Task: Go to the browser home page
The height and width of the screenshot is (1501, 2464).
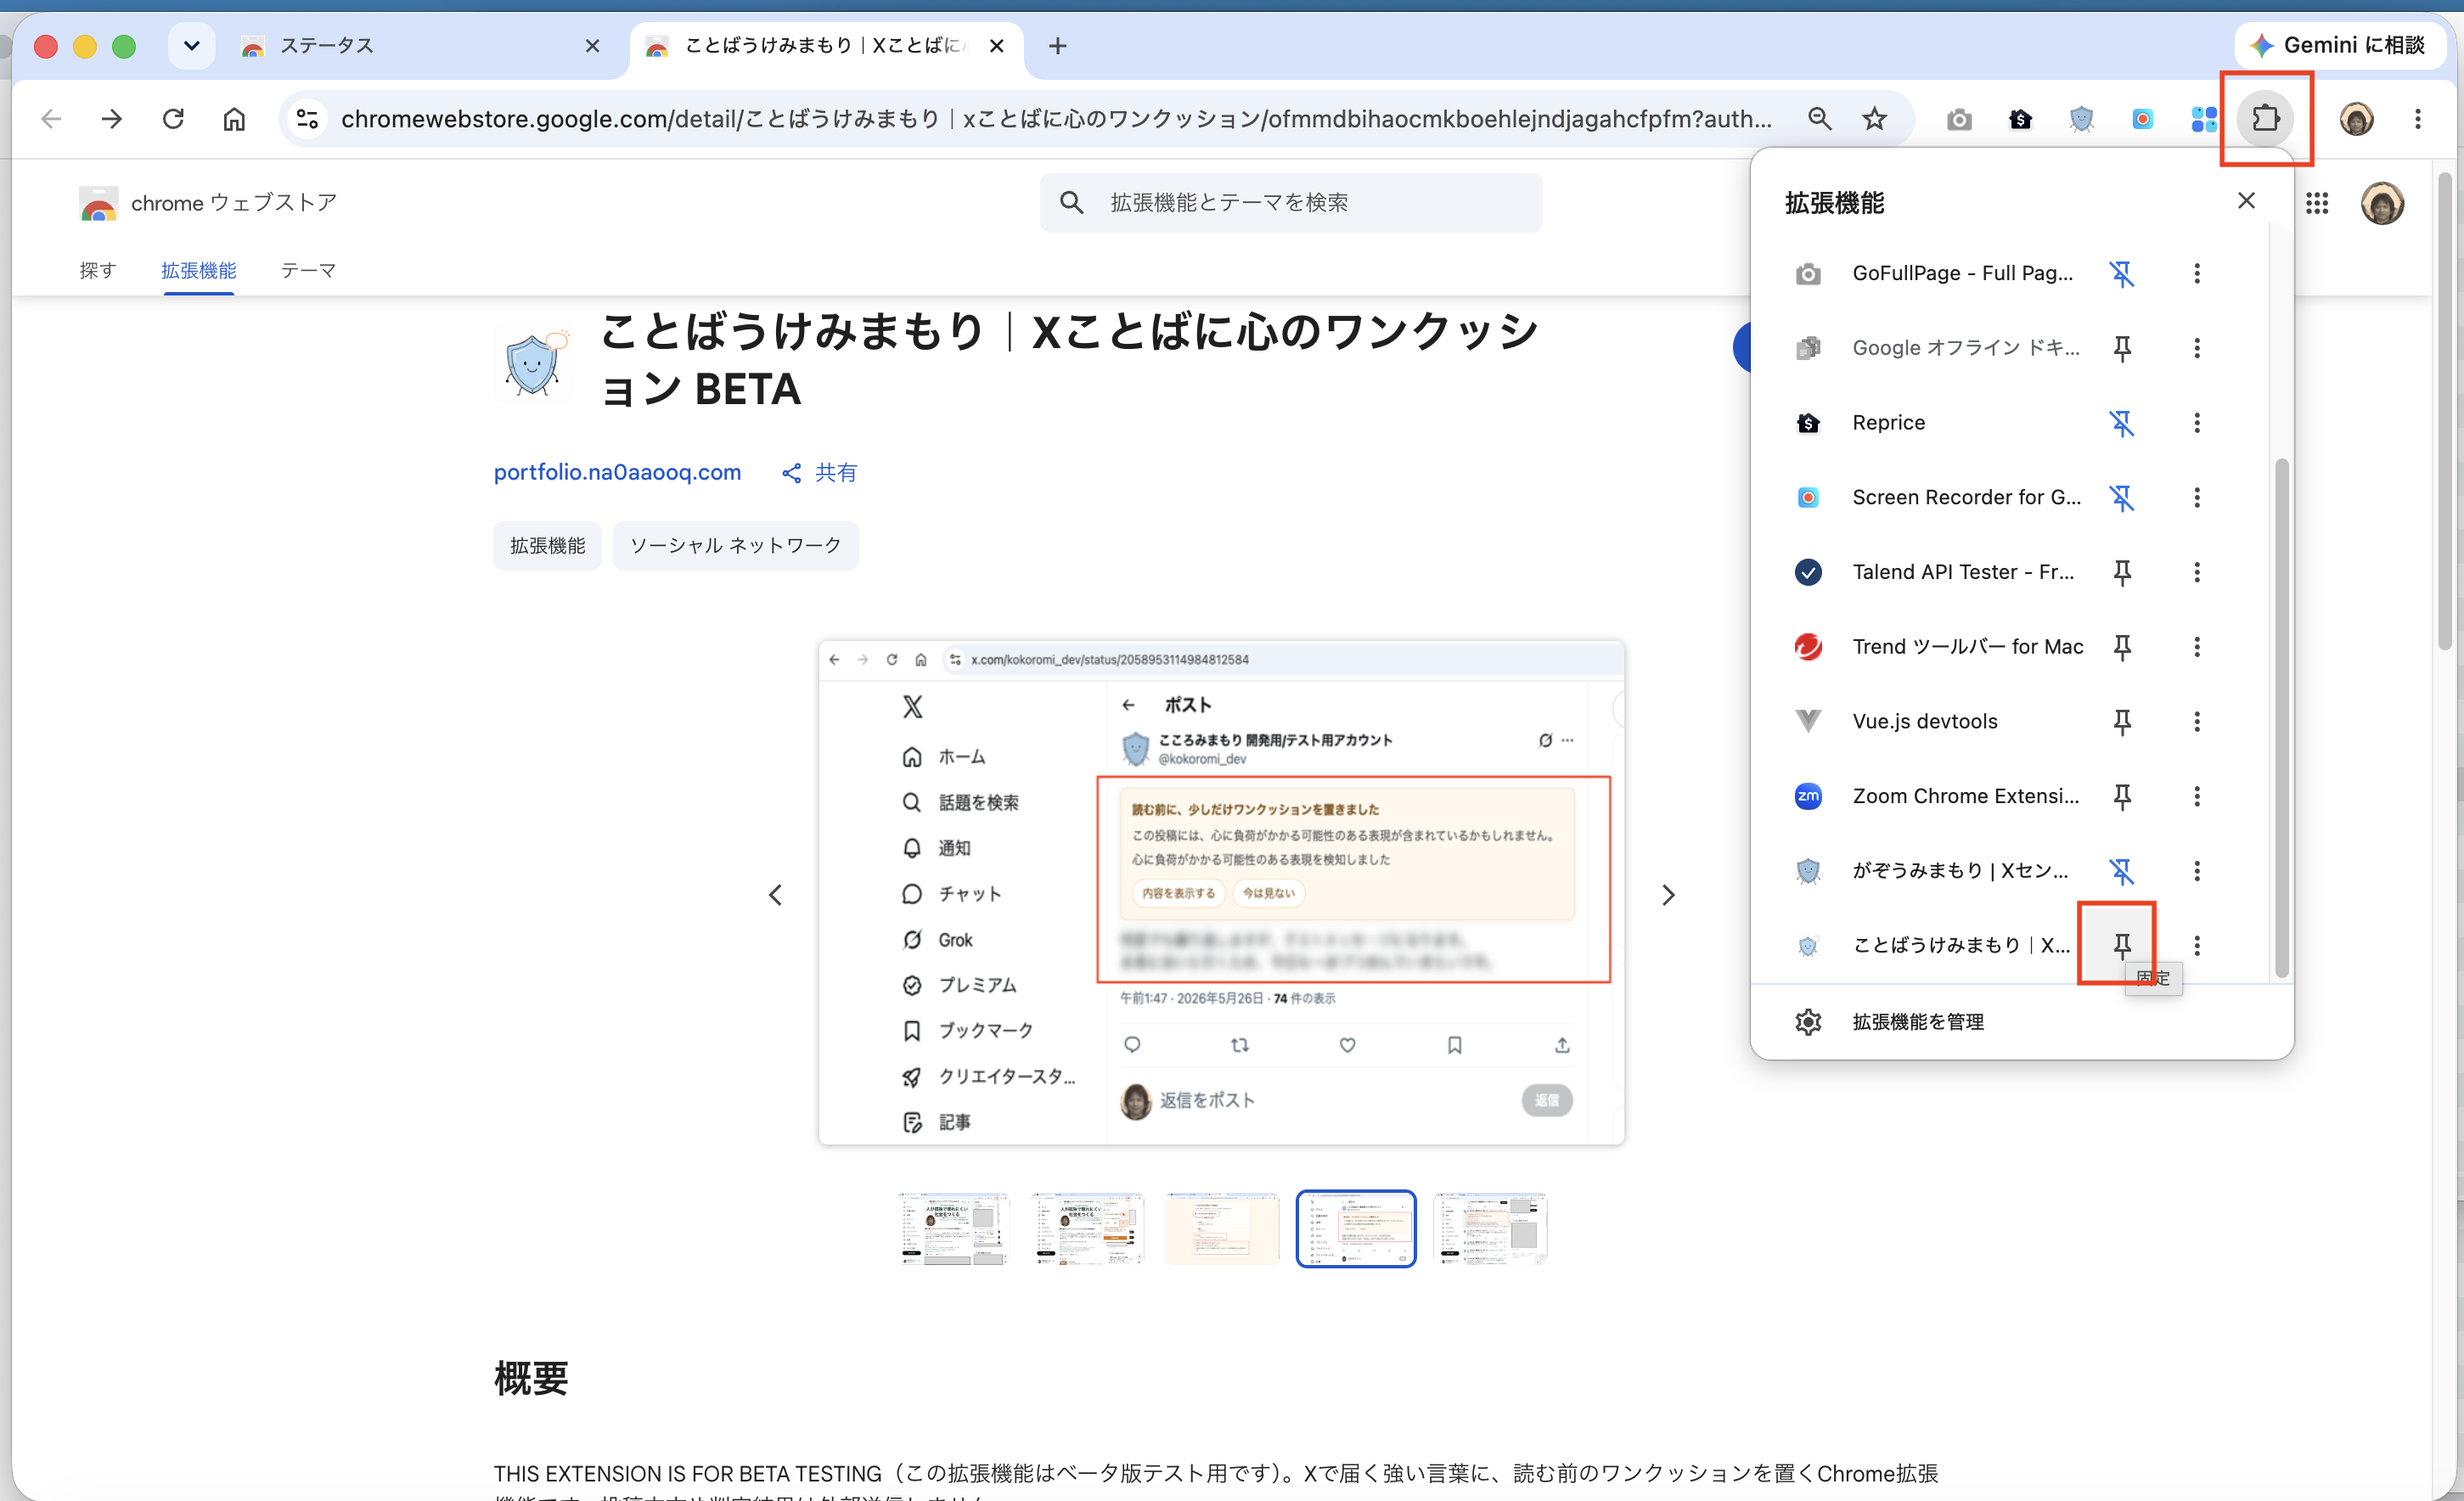Action: (234, 119)
